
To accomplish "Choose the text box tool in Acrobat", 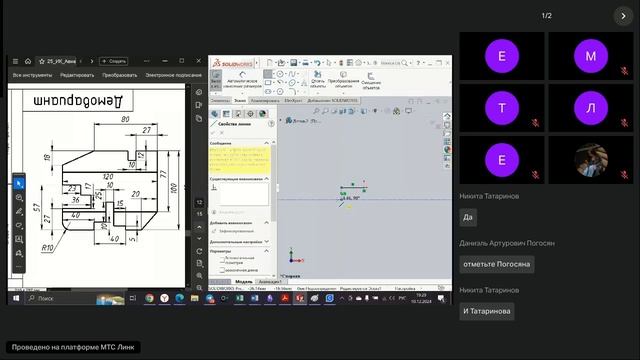I will [x=19, y=239].
